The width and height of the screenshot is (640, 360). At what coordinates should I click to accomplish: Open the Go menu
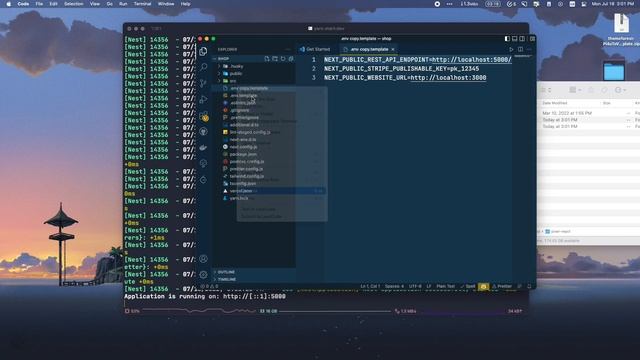pyautogui.click(x=109, y=4)
